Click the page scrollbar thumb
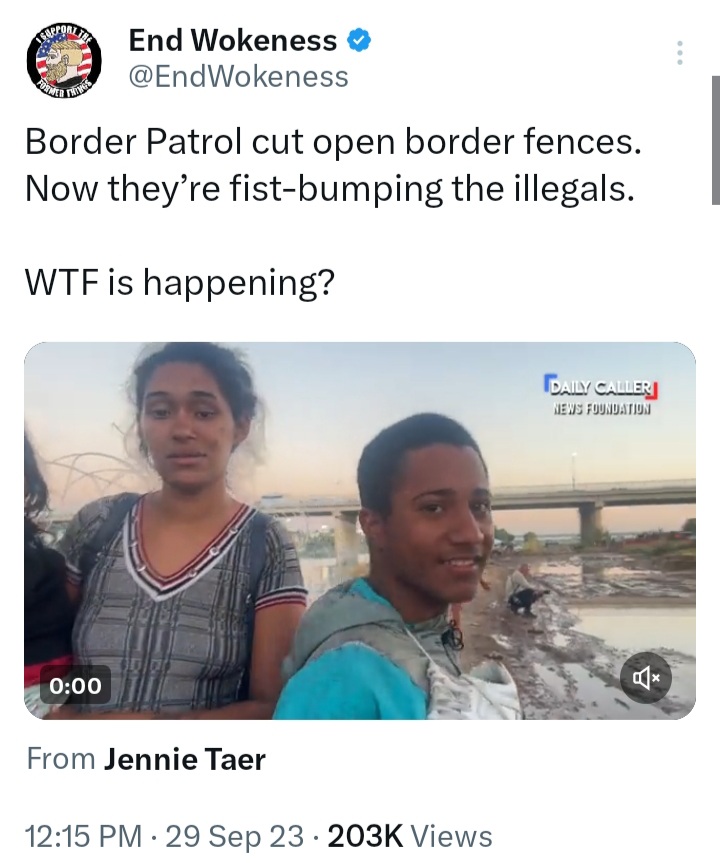 coord(716,140)
